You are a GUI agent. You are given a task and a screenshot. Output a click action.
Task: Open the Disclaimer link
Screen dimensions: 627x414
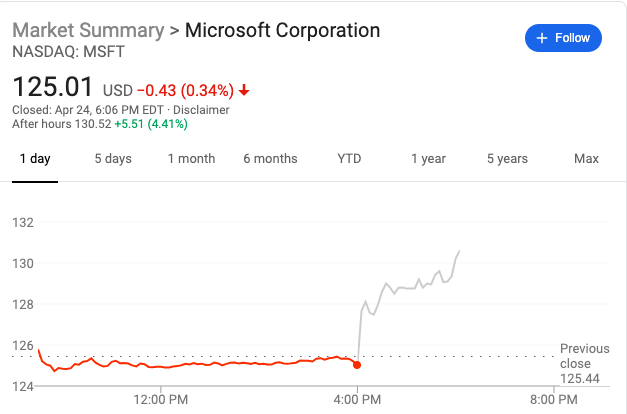(204, 110)
